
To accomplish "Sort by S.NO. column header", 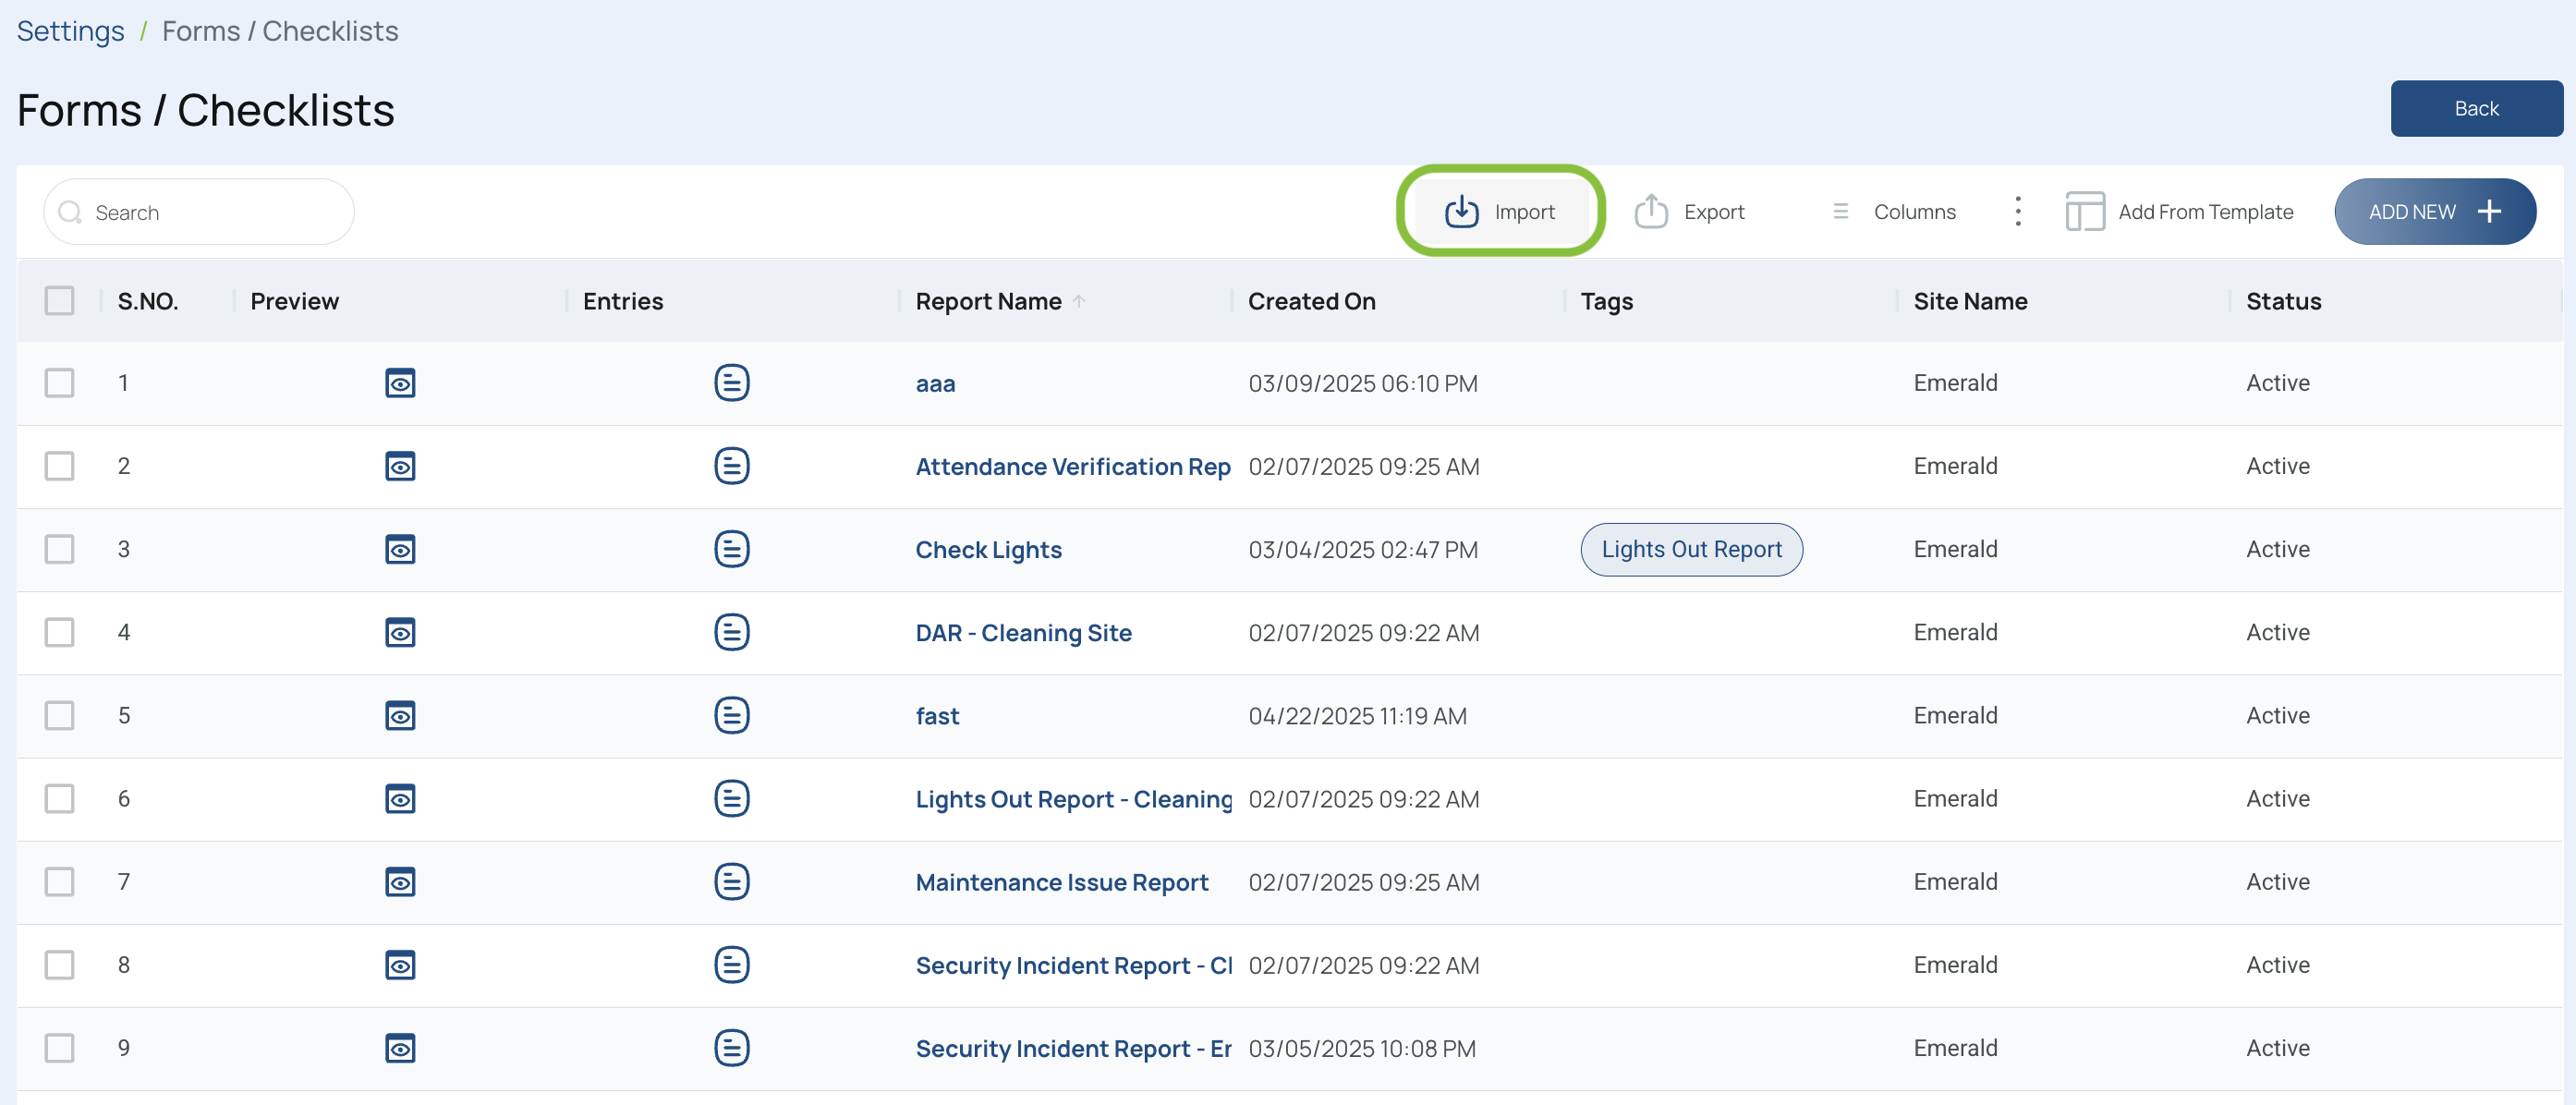I will coord(147,301).
